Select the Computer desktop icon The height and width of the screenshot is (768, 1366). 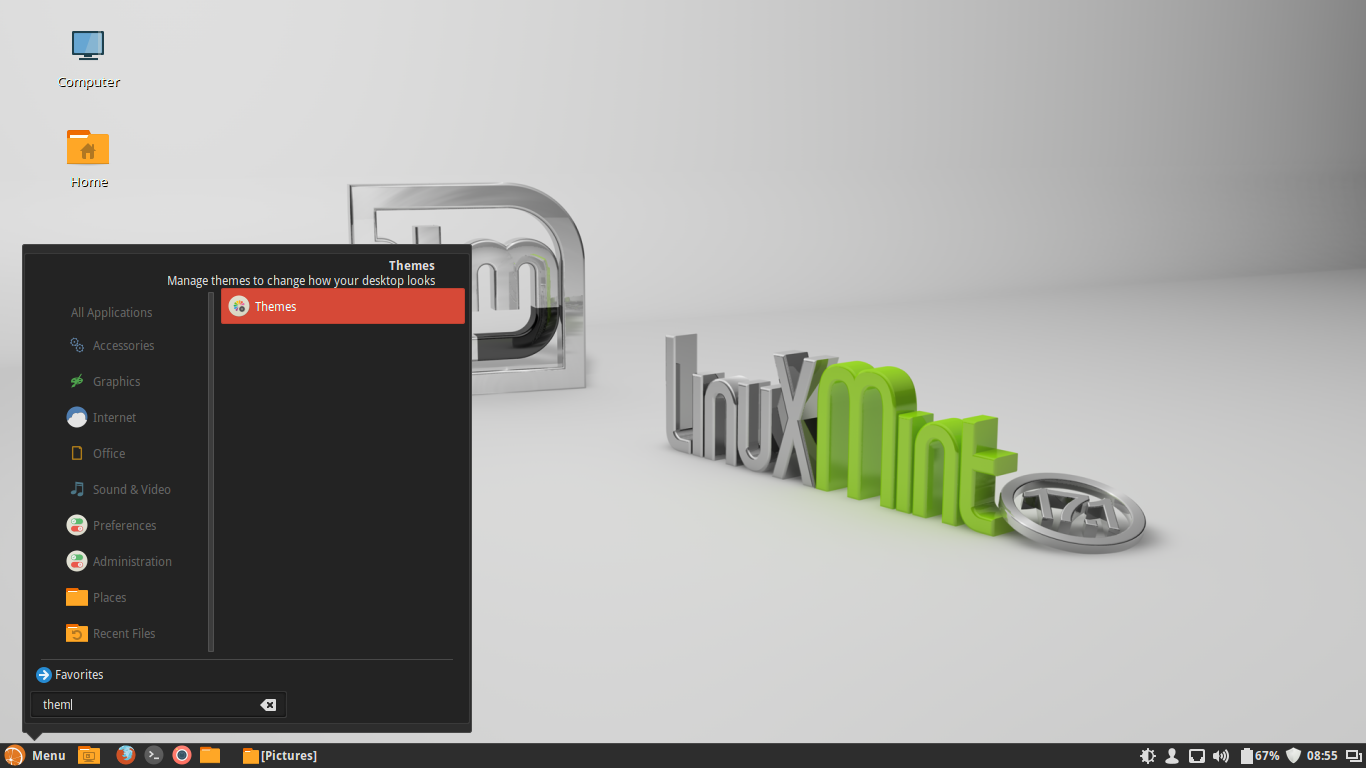(x=89, y=59)
